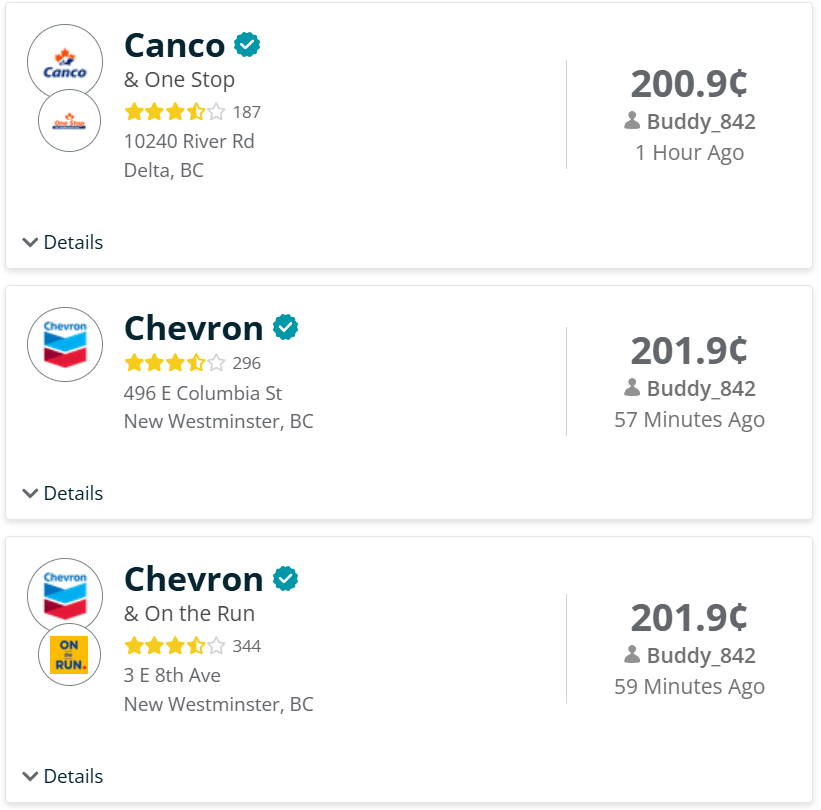Expand Details for Columbia St Chevron
The width and height of the screenshot is (821, 810).
[63, 493]
